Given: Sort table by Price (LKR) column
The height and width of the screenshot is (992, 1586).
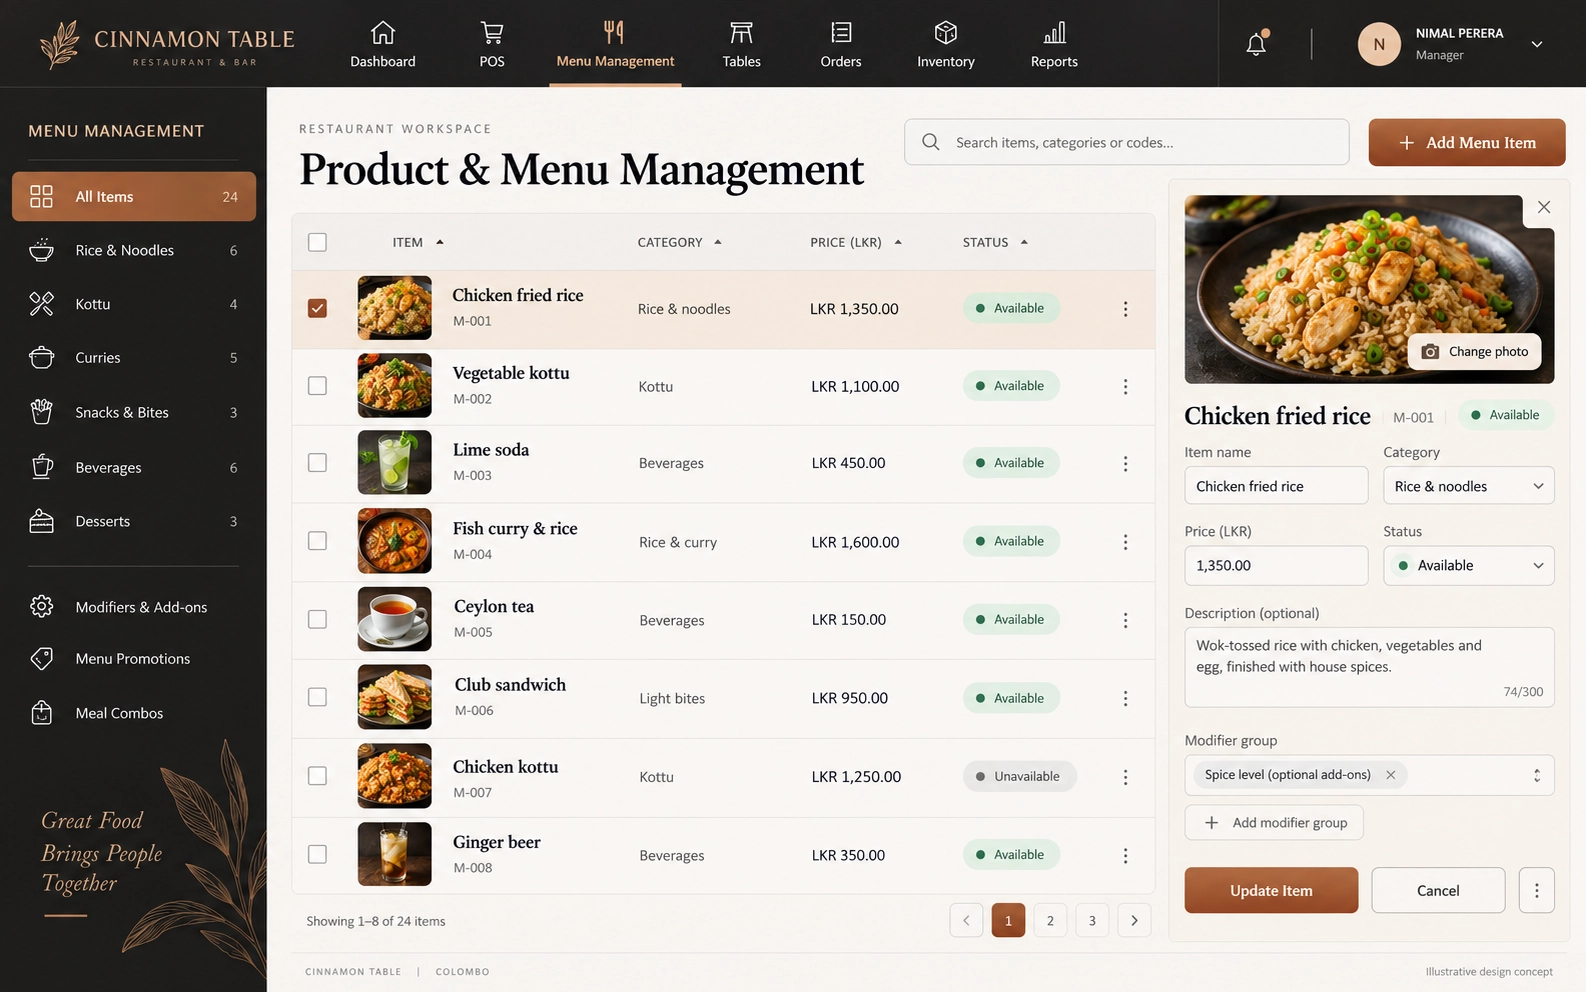Looking at the screenshot, I should (856, 242).
